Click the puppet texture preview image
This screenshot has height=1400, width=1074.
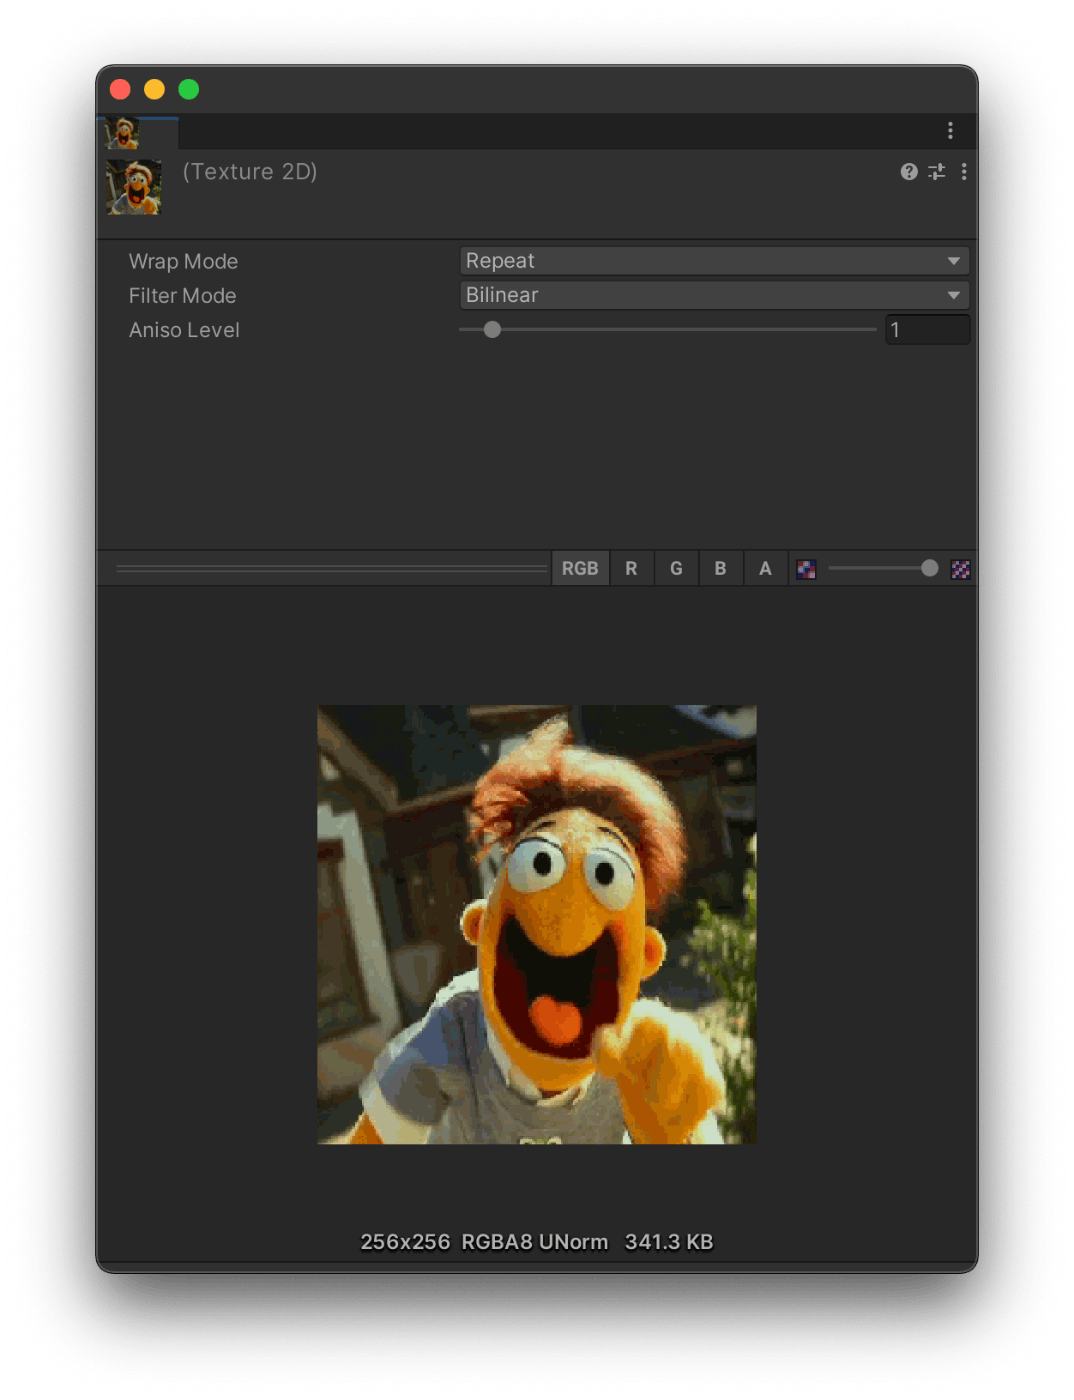pyautogui.click(x=537, y=925)
